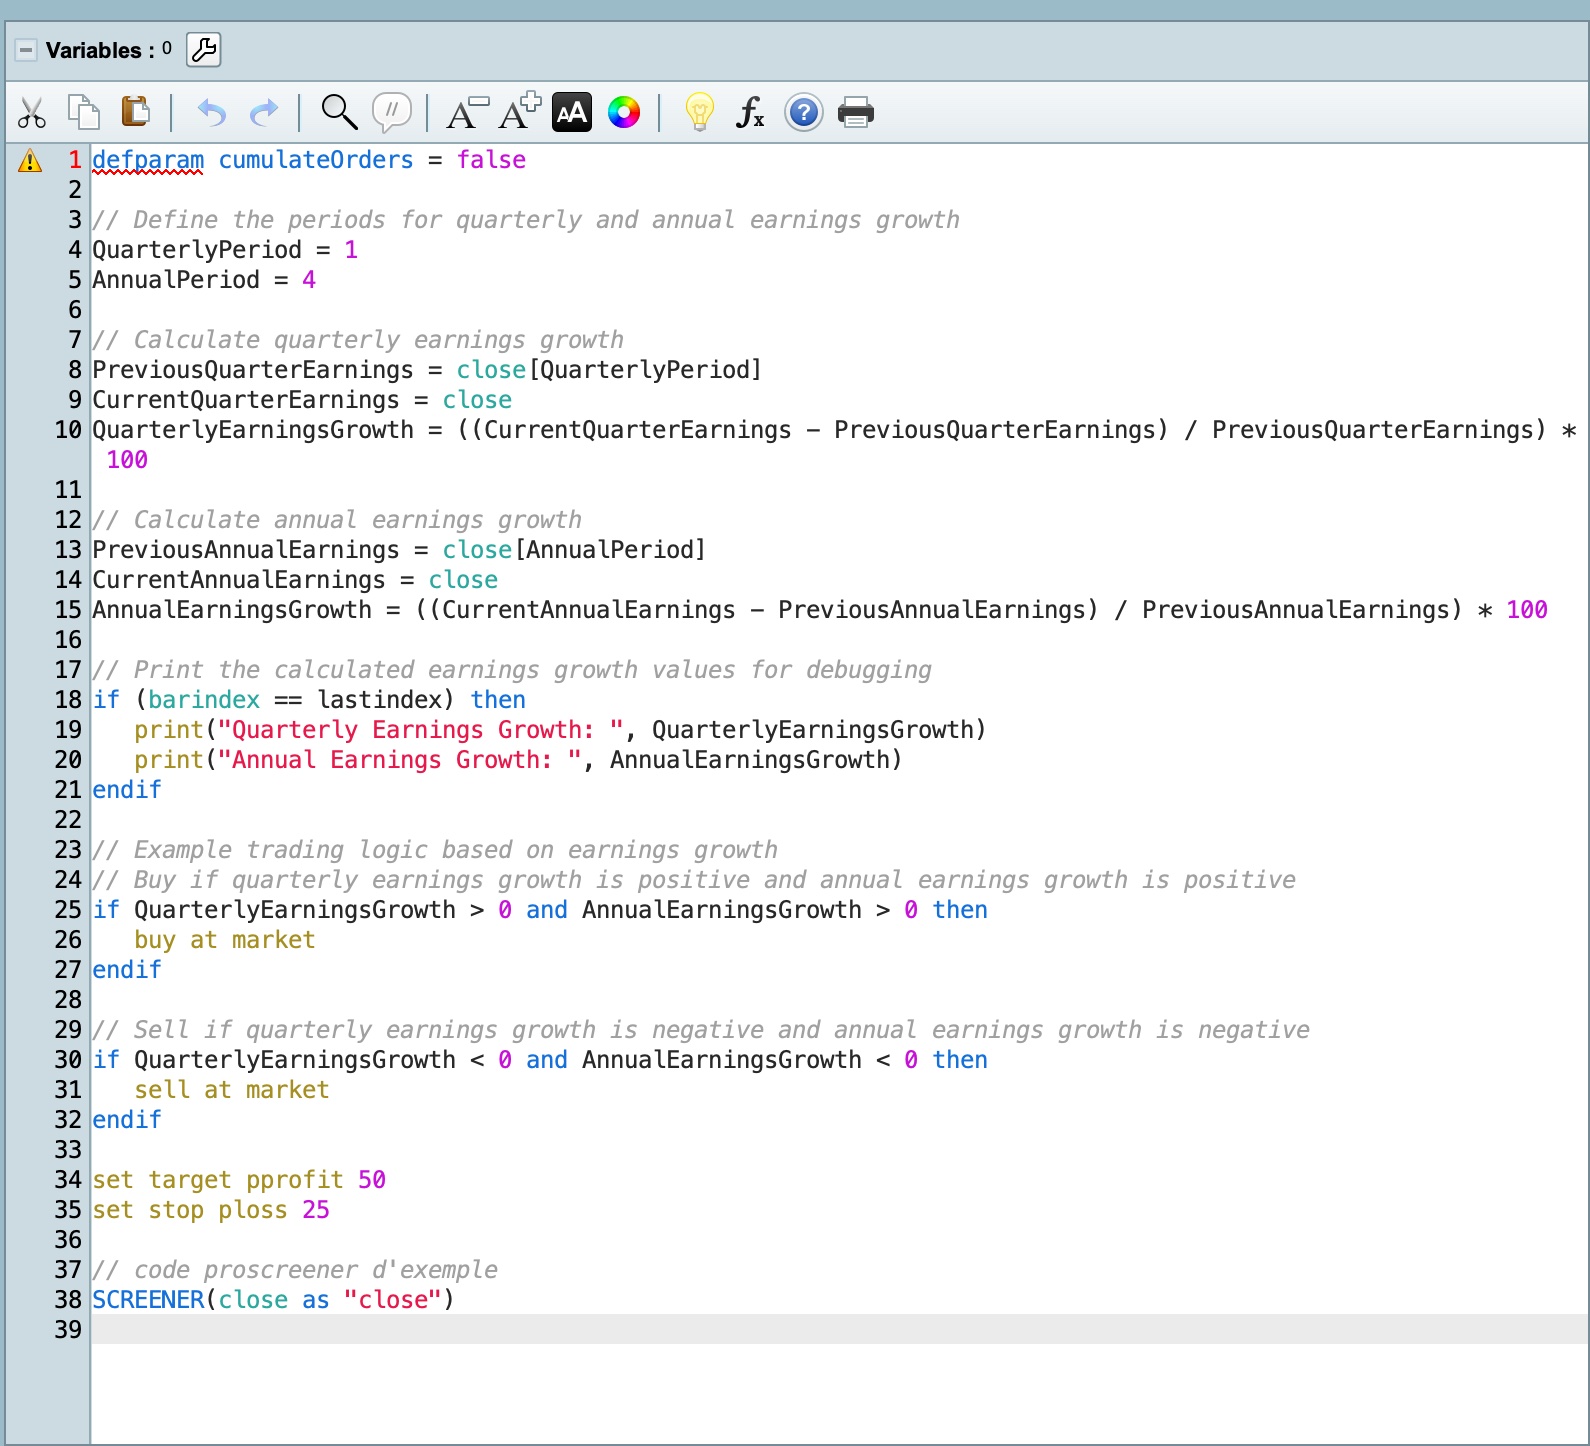Decrease editor font size
The image size is (1590, 1446).
pos(466,113)
